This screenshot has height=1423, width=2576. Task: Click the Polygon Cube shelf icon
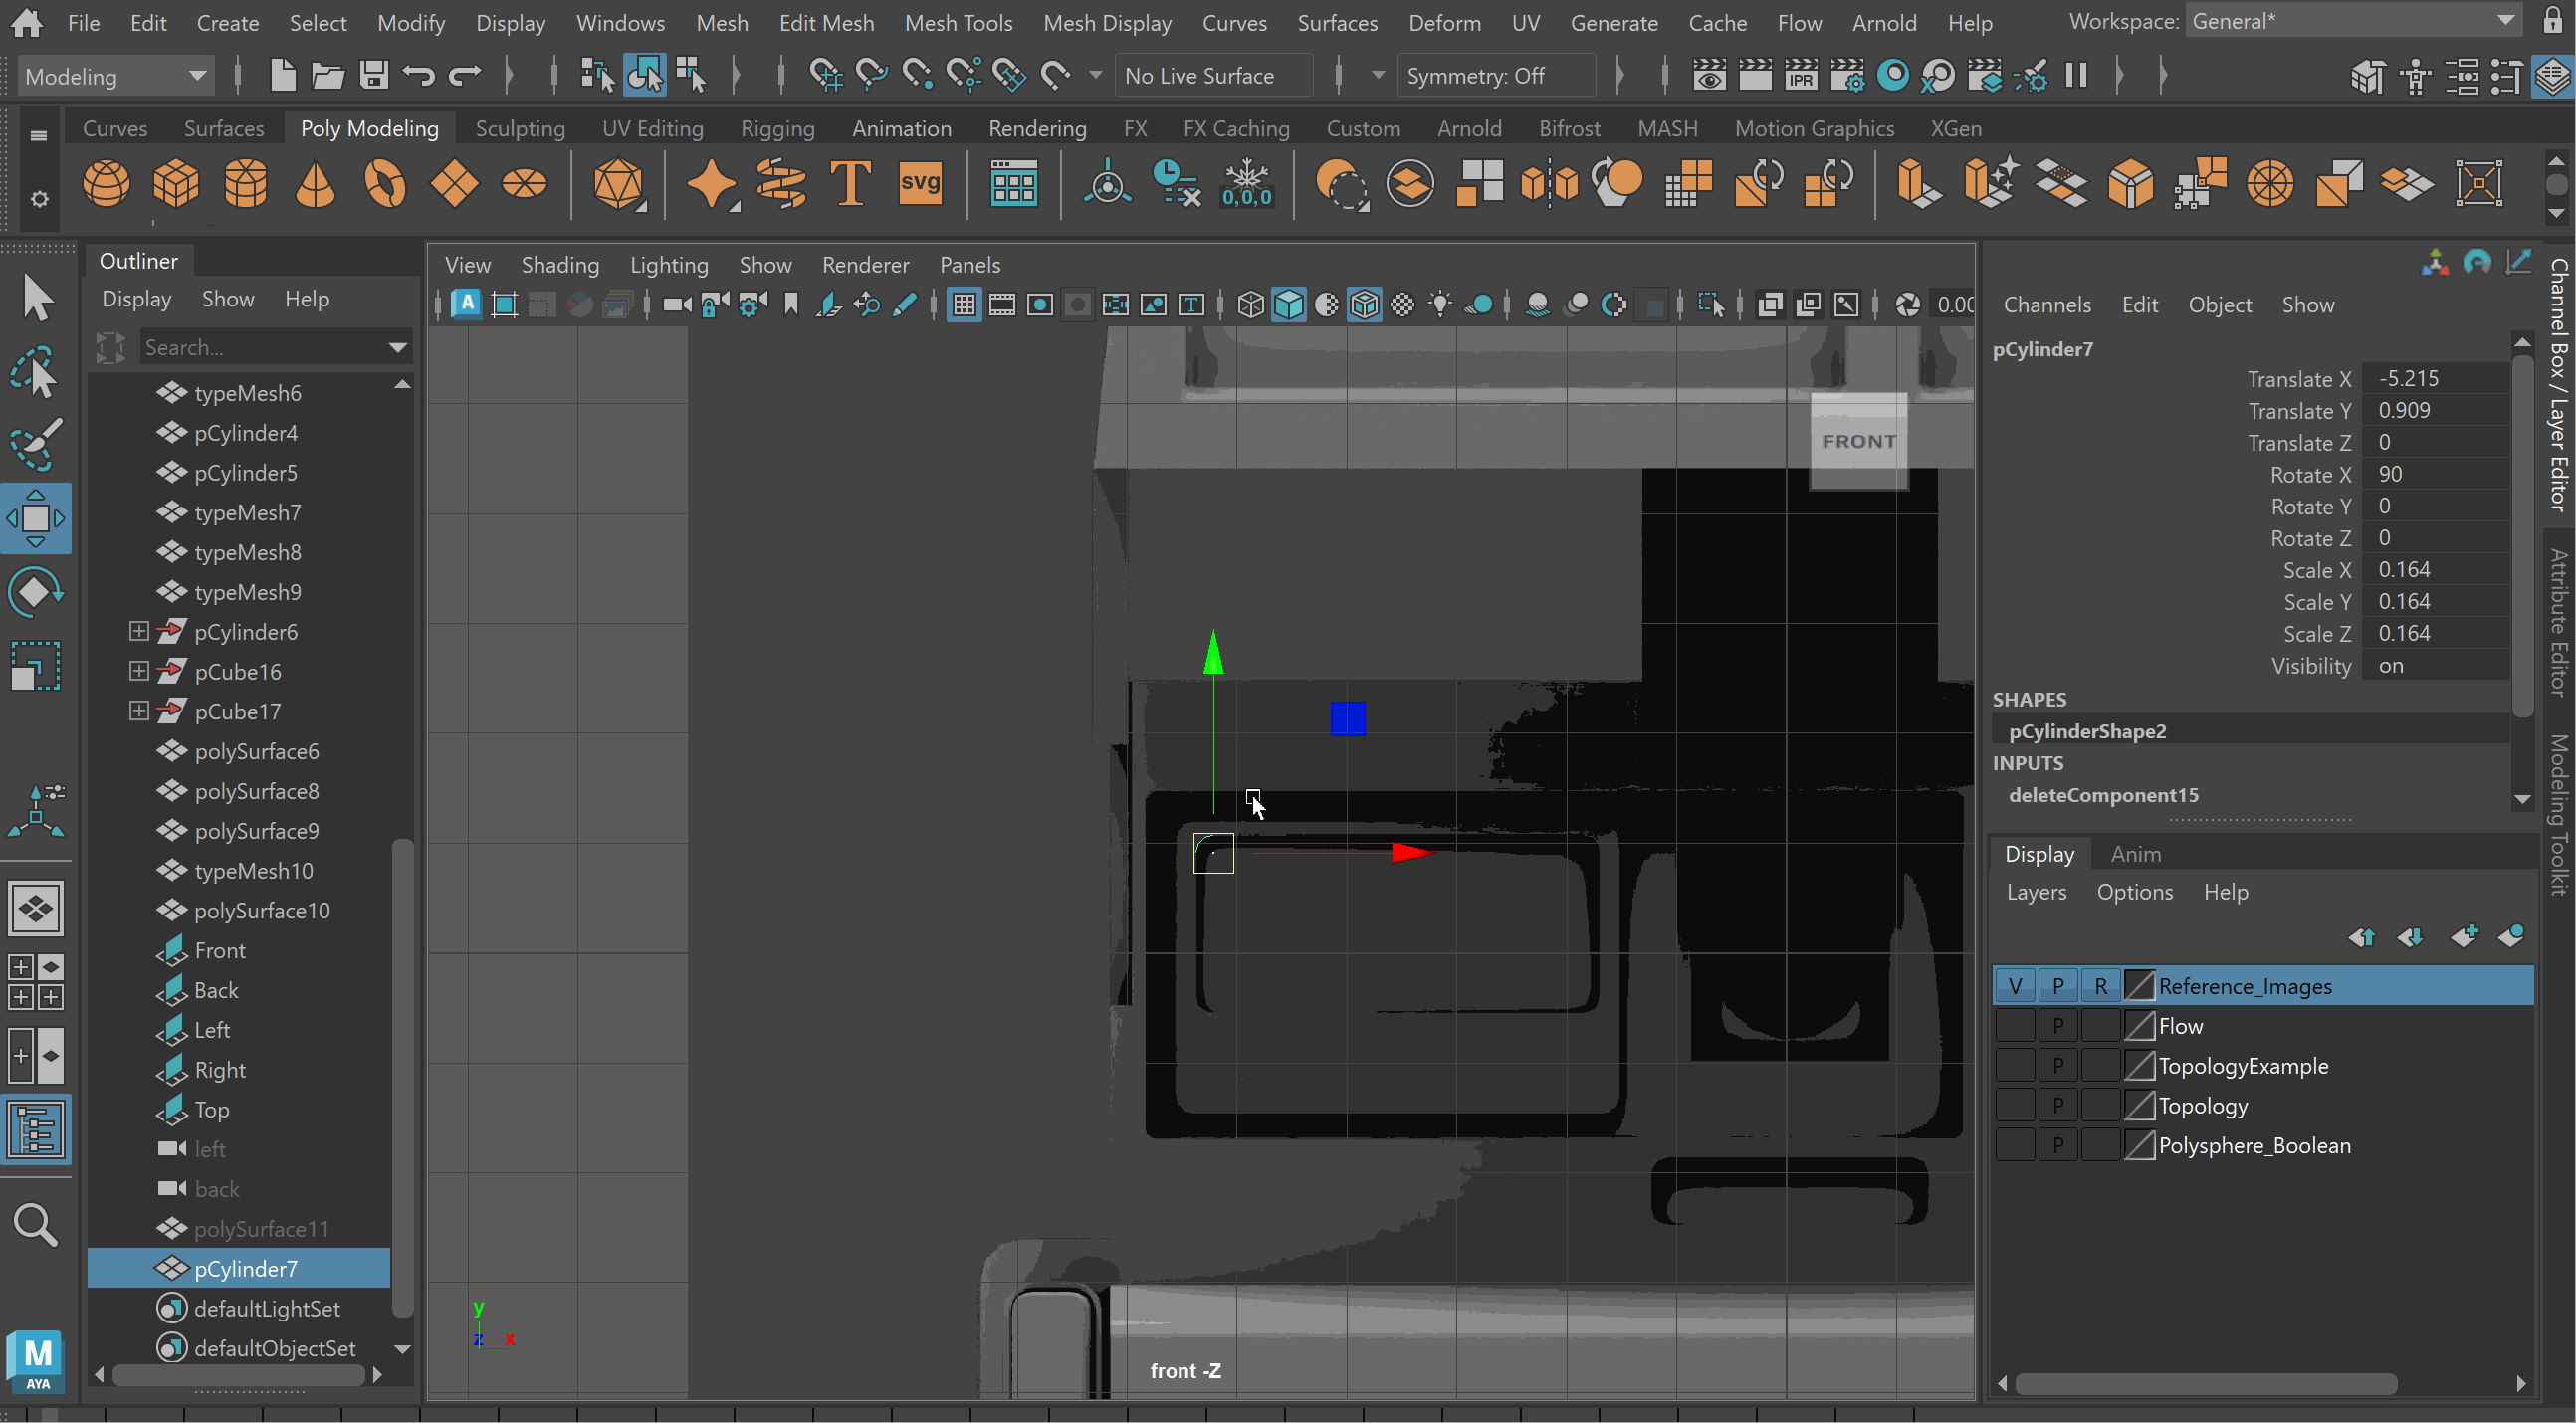(176, 184)
